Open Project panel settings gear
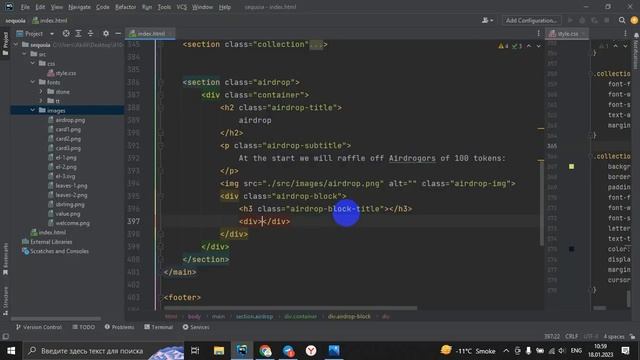This screenshot has width=640, height=360. [x=106, y=33]
